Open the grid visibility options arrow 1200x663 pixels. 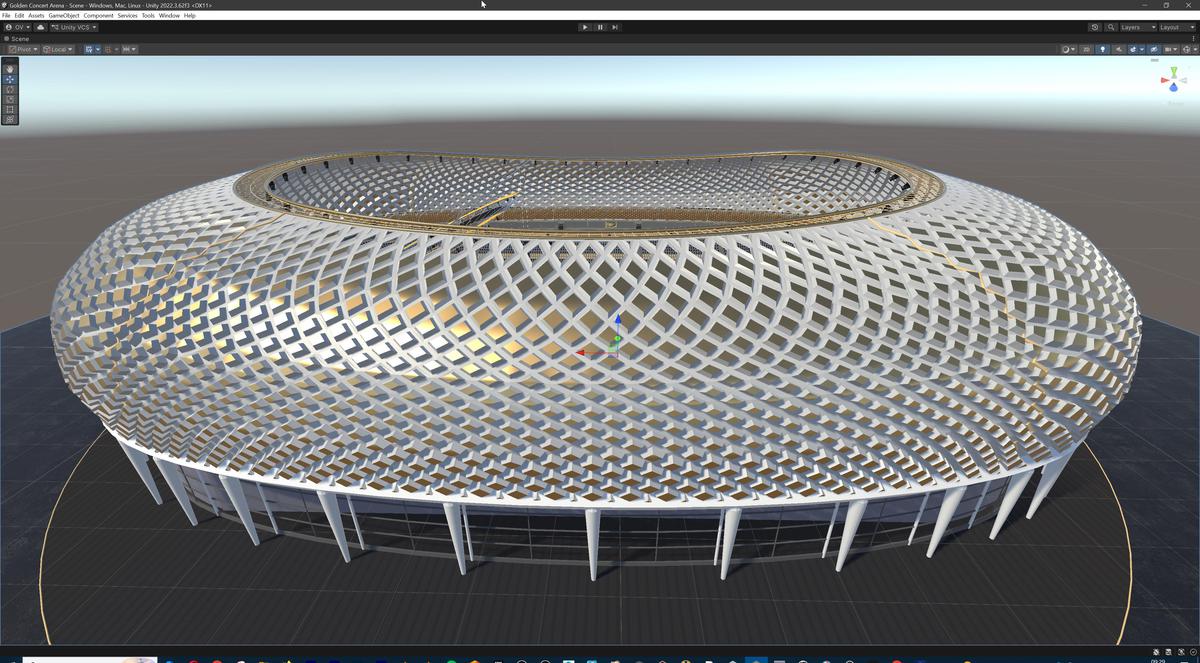pos(98,49)
